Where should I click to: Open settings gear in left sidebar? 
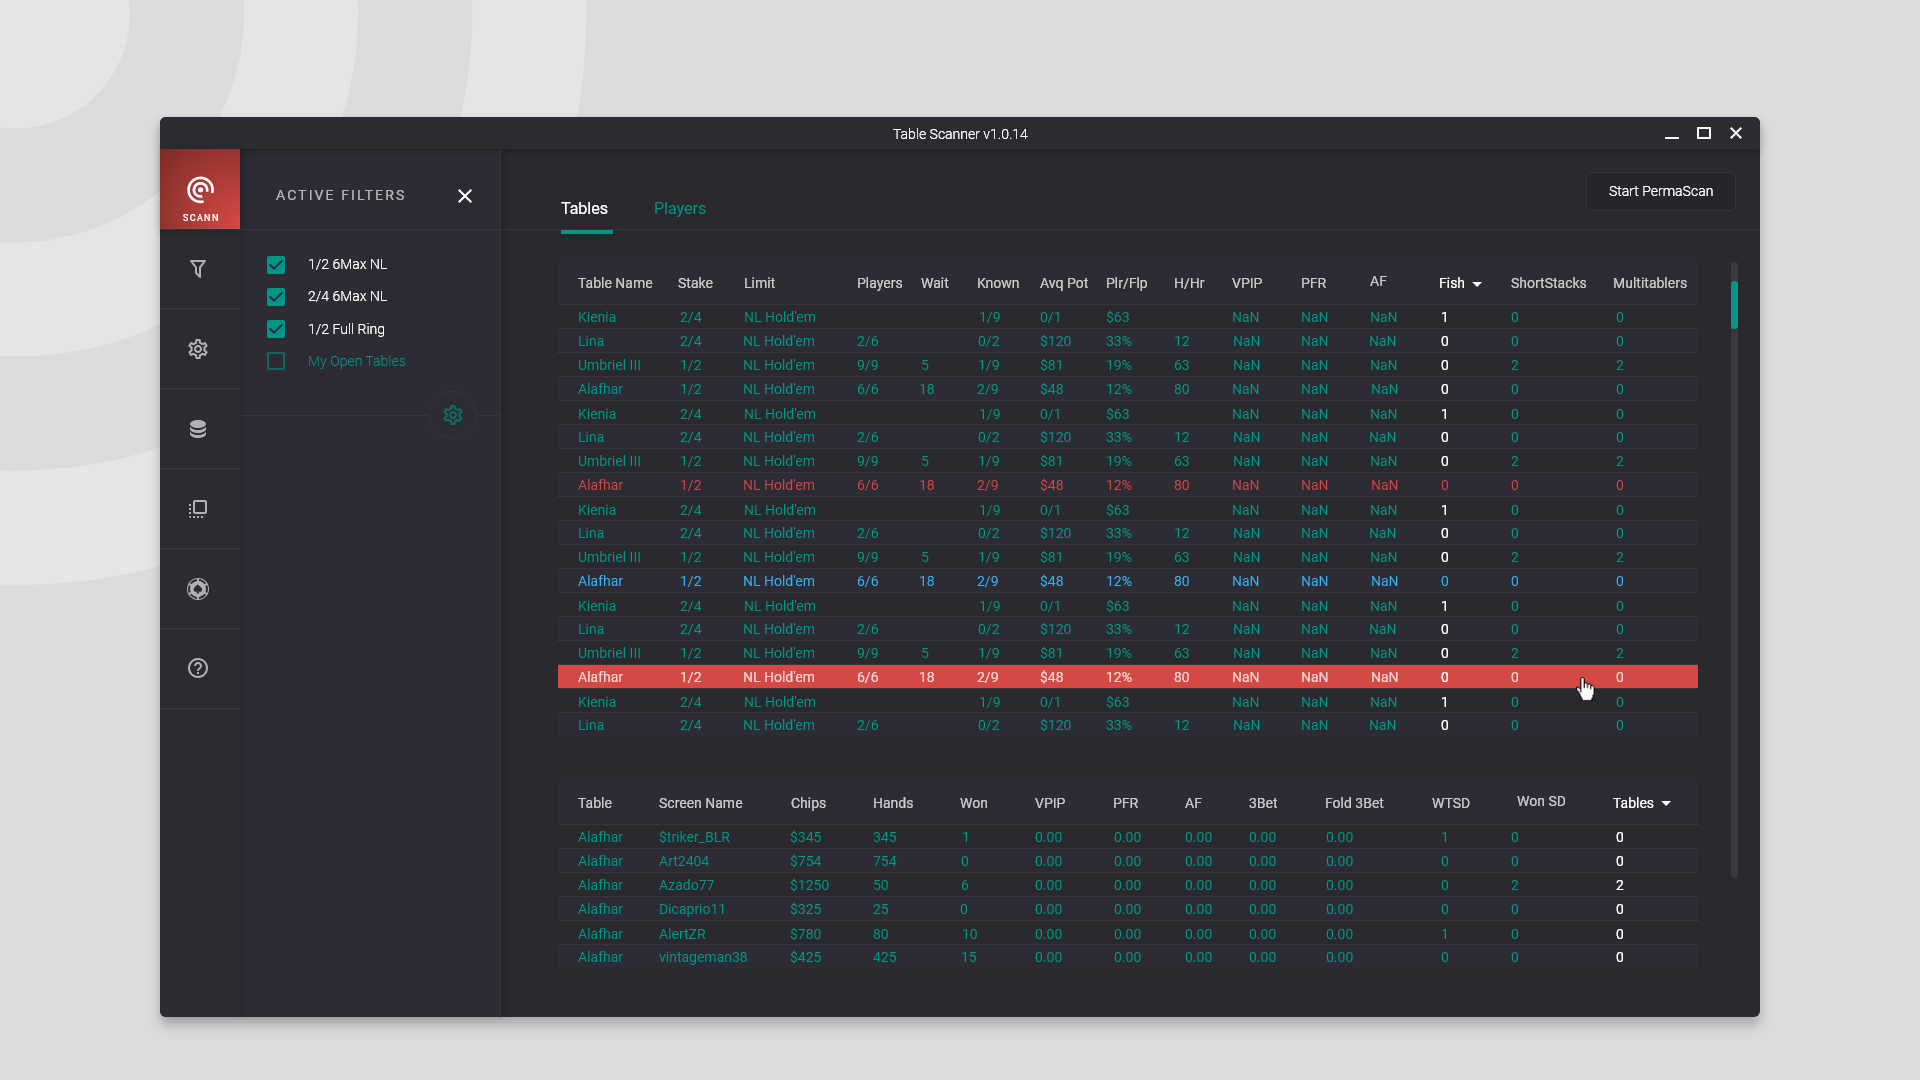(x=198, y=349)
